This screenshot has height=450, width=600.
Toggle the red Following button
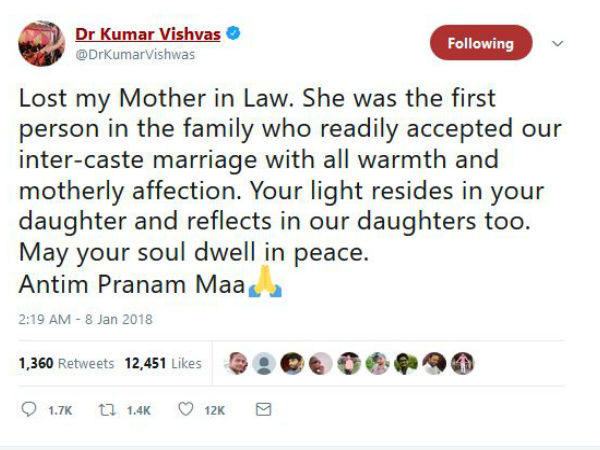pyautogui.click(x=481, y=44)
